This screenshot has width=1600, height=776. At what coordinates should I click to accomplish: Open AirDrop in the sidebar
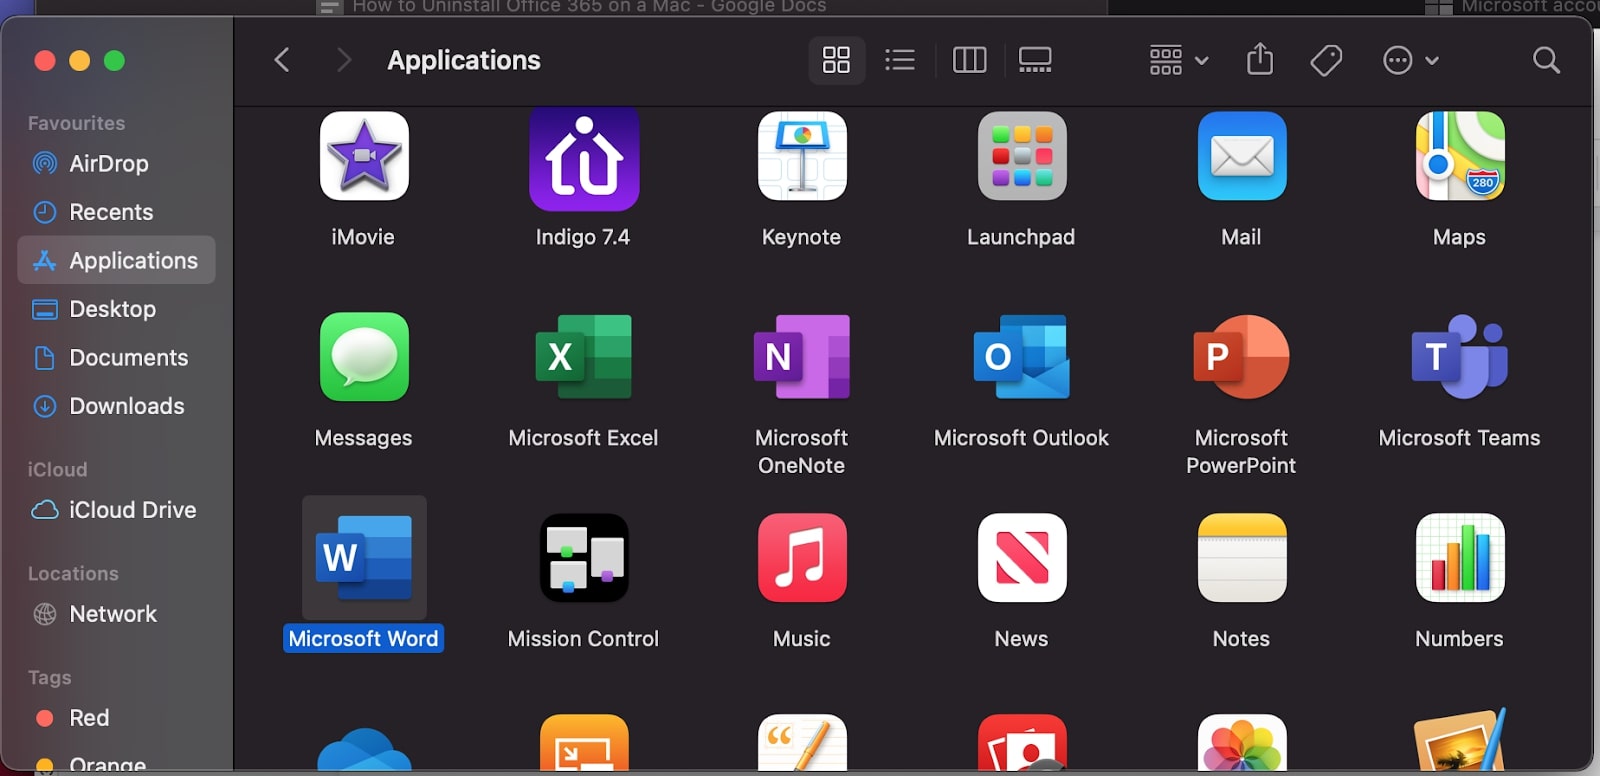tap(116, 164)
